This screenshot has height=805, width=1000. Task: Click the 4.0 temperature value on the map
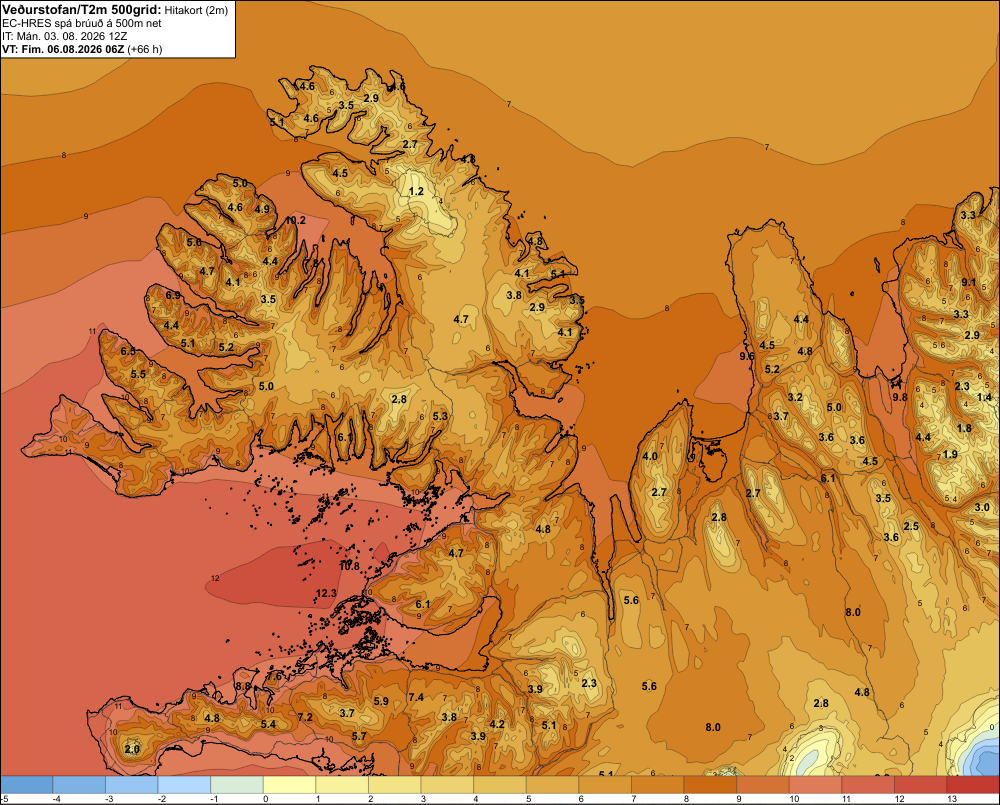coord(650,456)
